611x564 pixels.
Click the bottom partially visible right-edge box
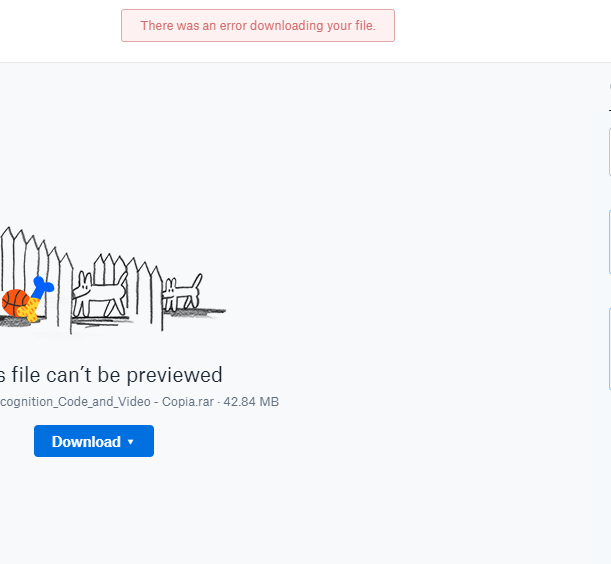[x=609, y=350]
